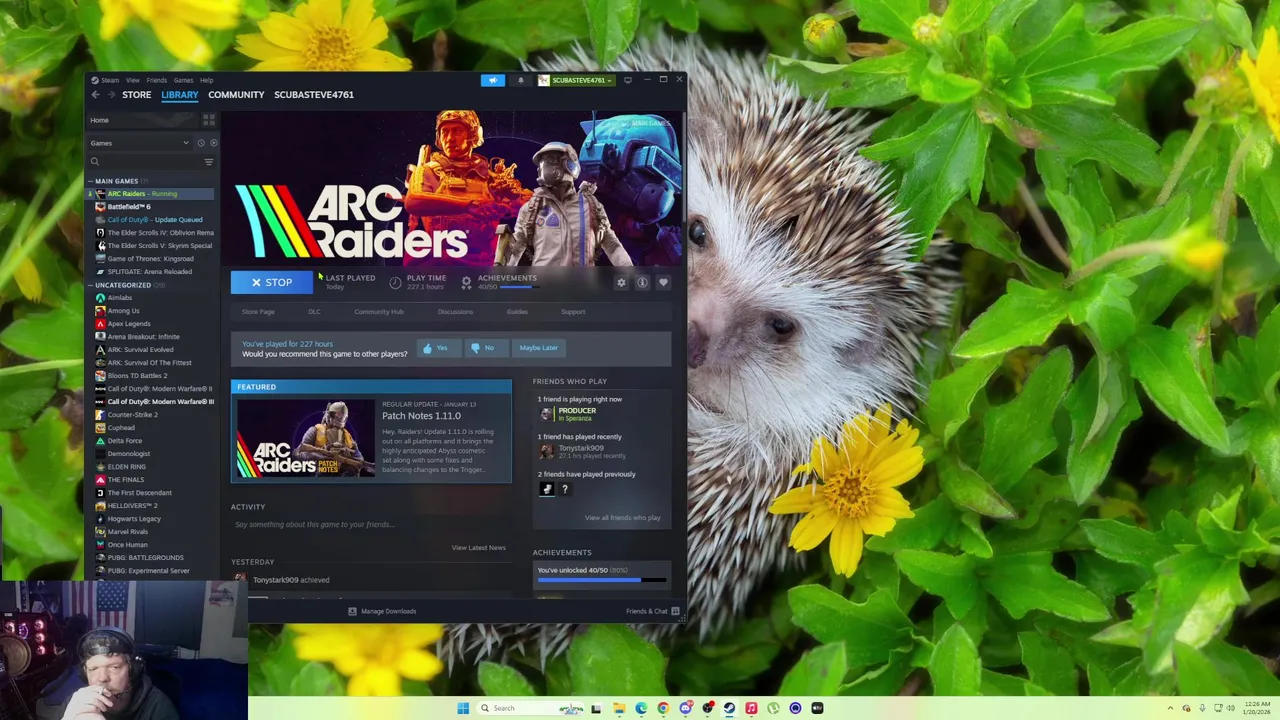The height and width of the screenshot is (720, 1280).
Task: Collapse the UNCATEGORIZED category
Action: click(x=90, y=285)
